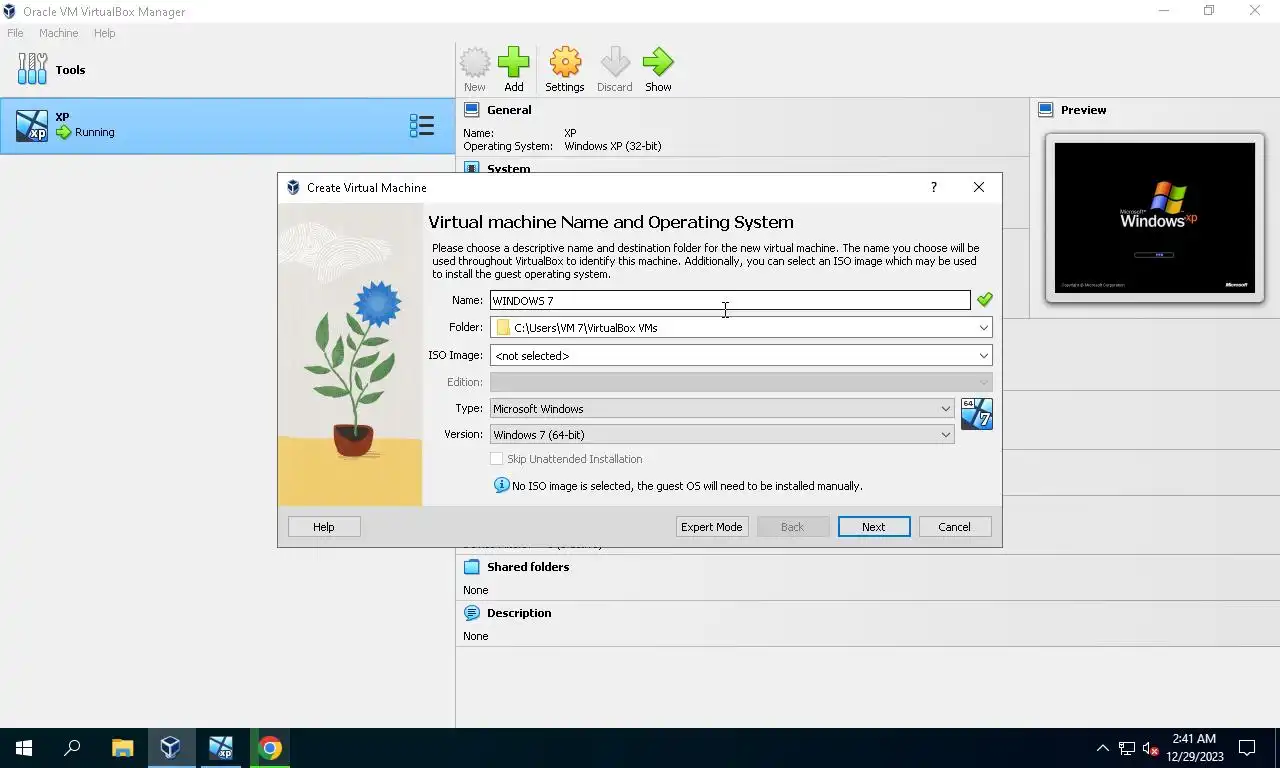Select XP Running machine entry
1280x768 pixels.
(227, 126)
